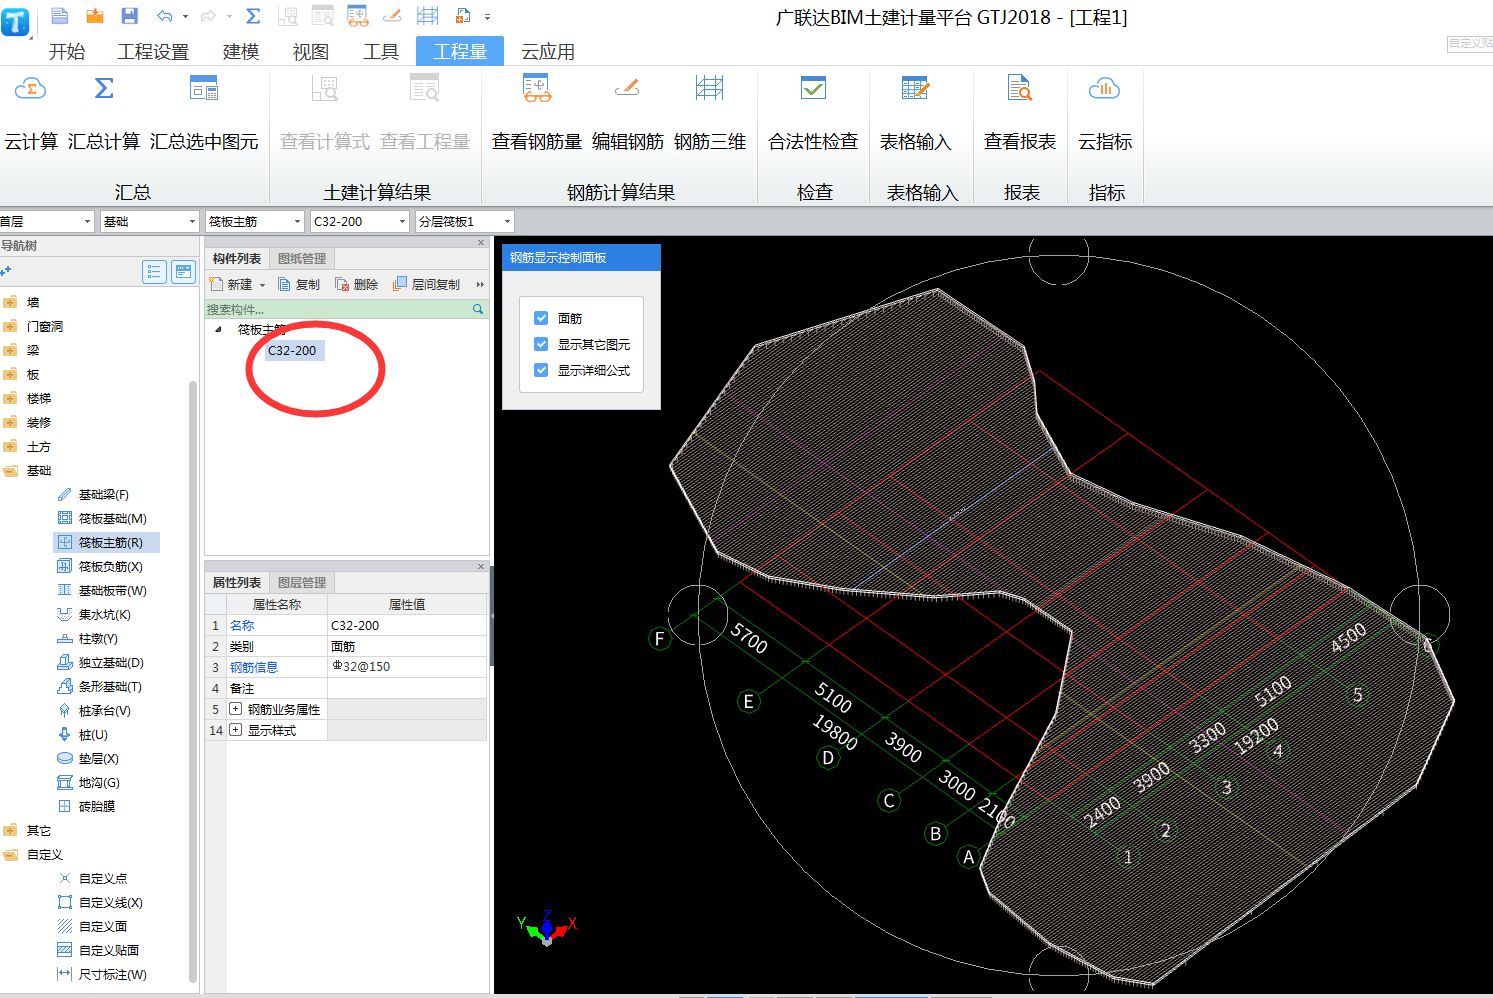Click the navigation tree vertical scrollbar
This screenshot has width=1493, height=998.
pyautogui.click(x=193, y=680)
